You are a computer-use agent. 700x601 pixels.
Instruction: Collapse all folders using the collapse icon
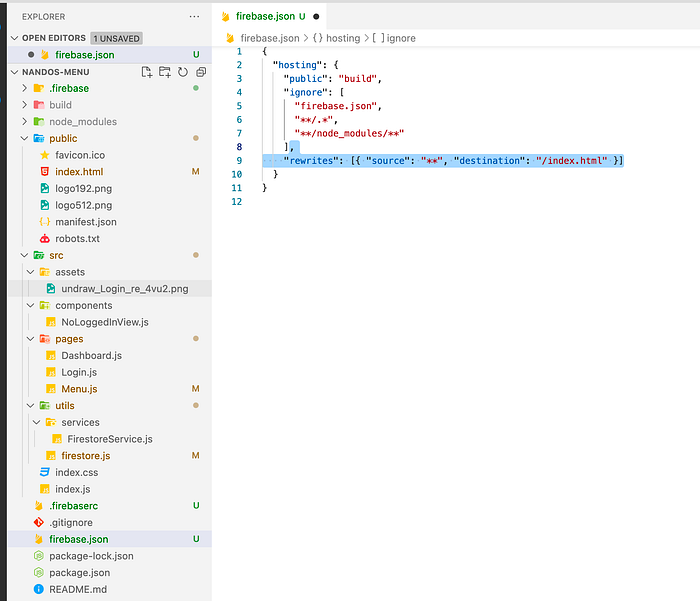(201, 72)
